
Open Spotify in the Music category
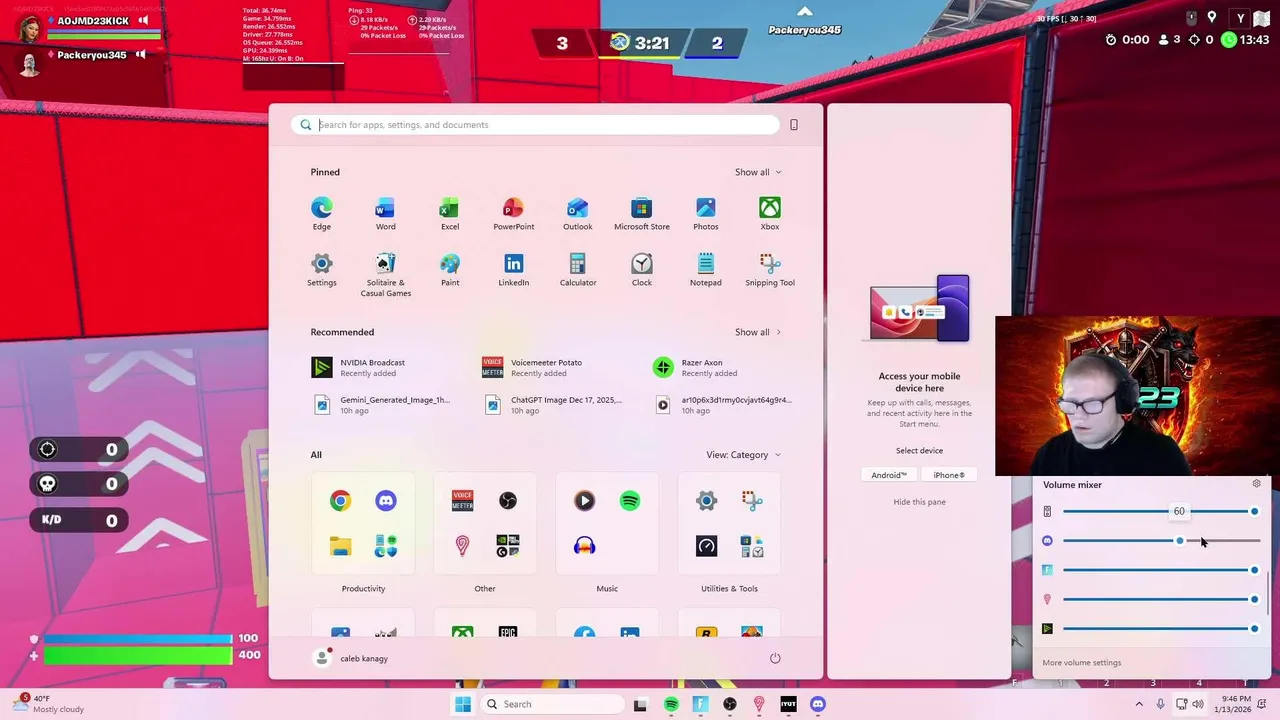pos(629,501)
